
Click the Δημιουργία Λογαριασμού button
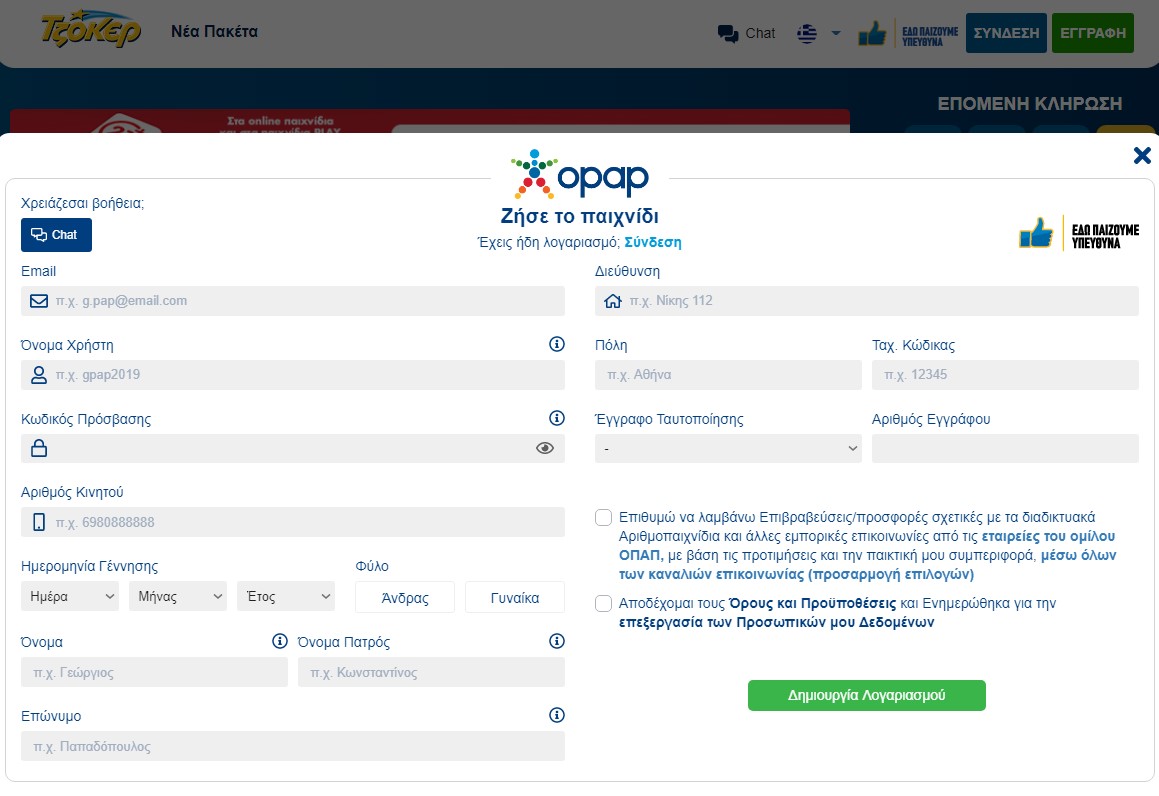[x=866, y=695]
